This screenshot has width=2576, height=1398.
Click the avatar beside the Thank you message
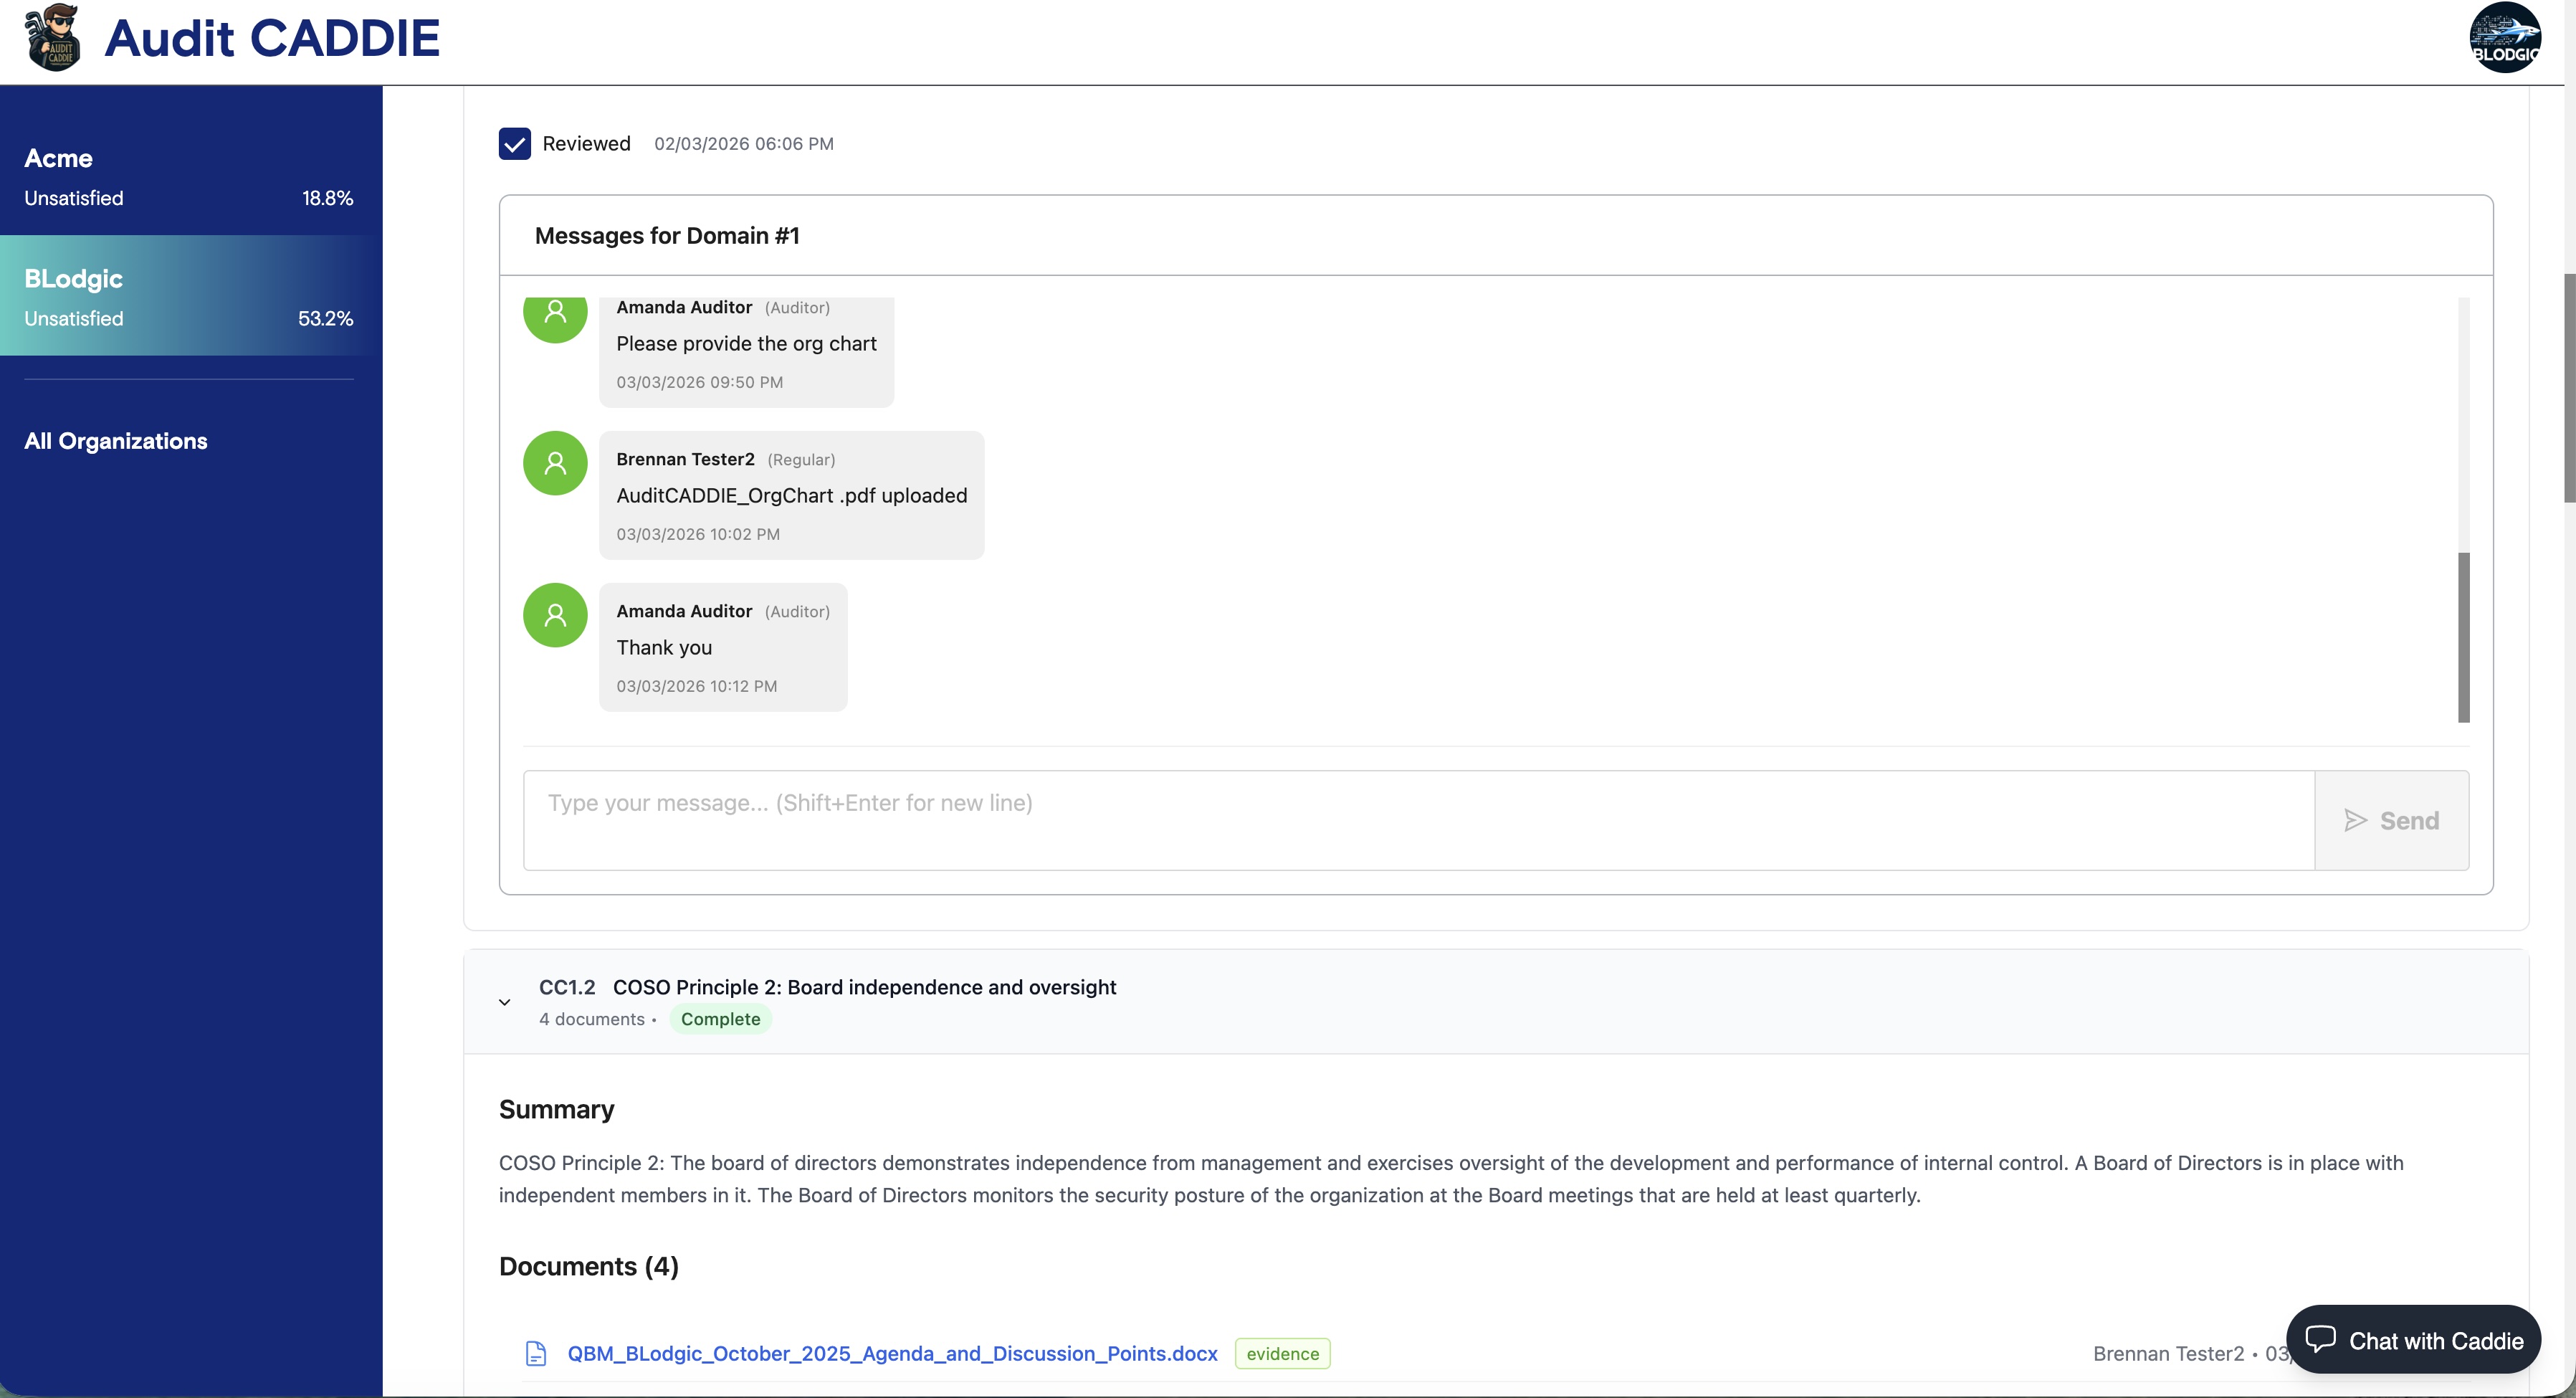(555, 615)
